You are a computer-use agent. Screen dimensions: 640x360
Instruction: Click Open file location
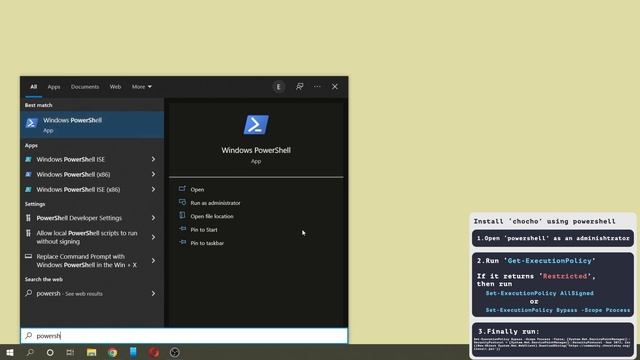(x=212, y=216)
